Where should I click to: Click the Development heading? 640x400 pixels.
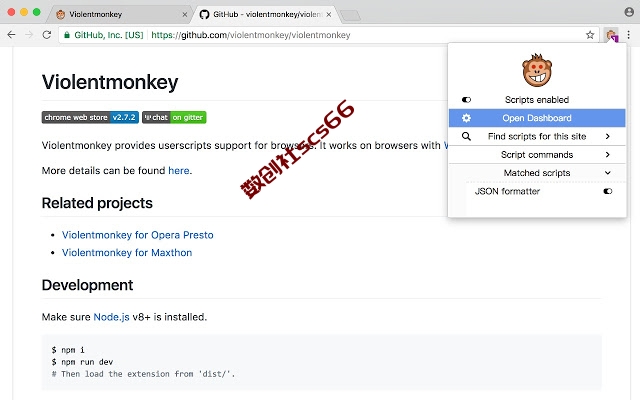[87, 285]
